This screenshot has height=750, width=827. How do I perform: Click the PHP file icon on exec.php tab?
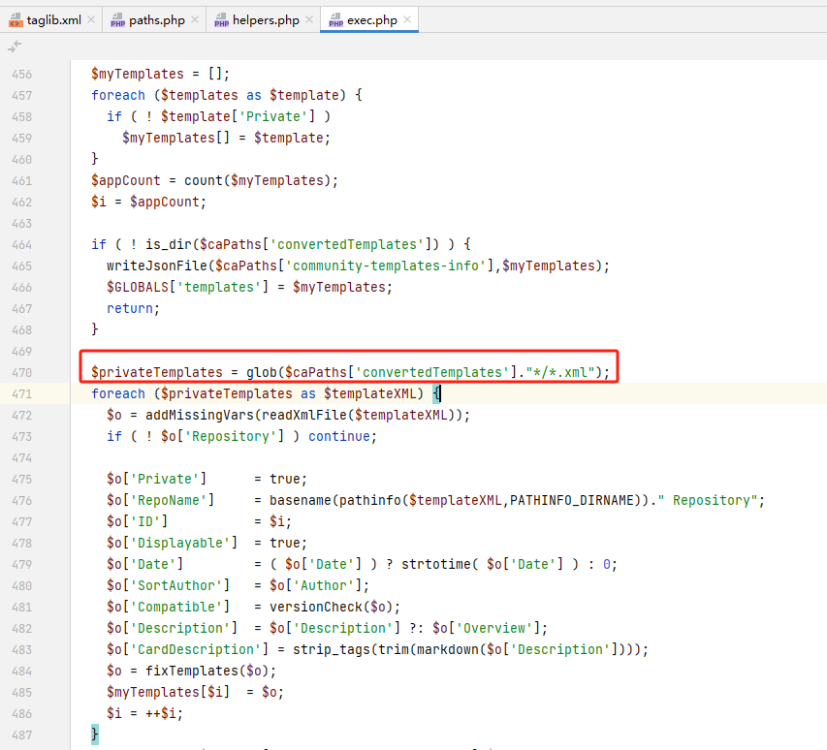click(336, 21)
